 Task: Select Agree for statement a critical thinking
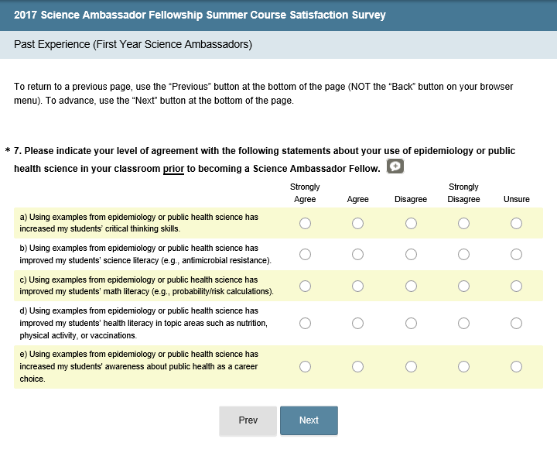(x=358, y=223)
